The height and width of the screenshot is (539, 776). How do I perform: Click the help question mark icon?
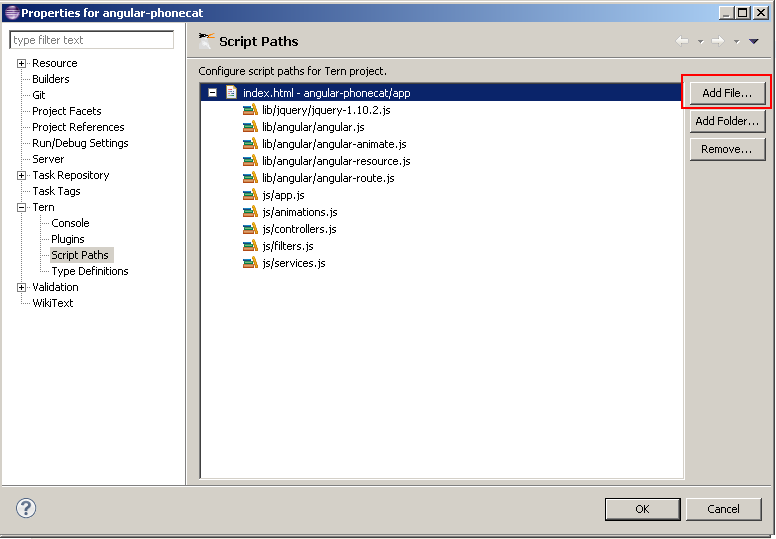tap(26, 508)
